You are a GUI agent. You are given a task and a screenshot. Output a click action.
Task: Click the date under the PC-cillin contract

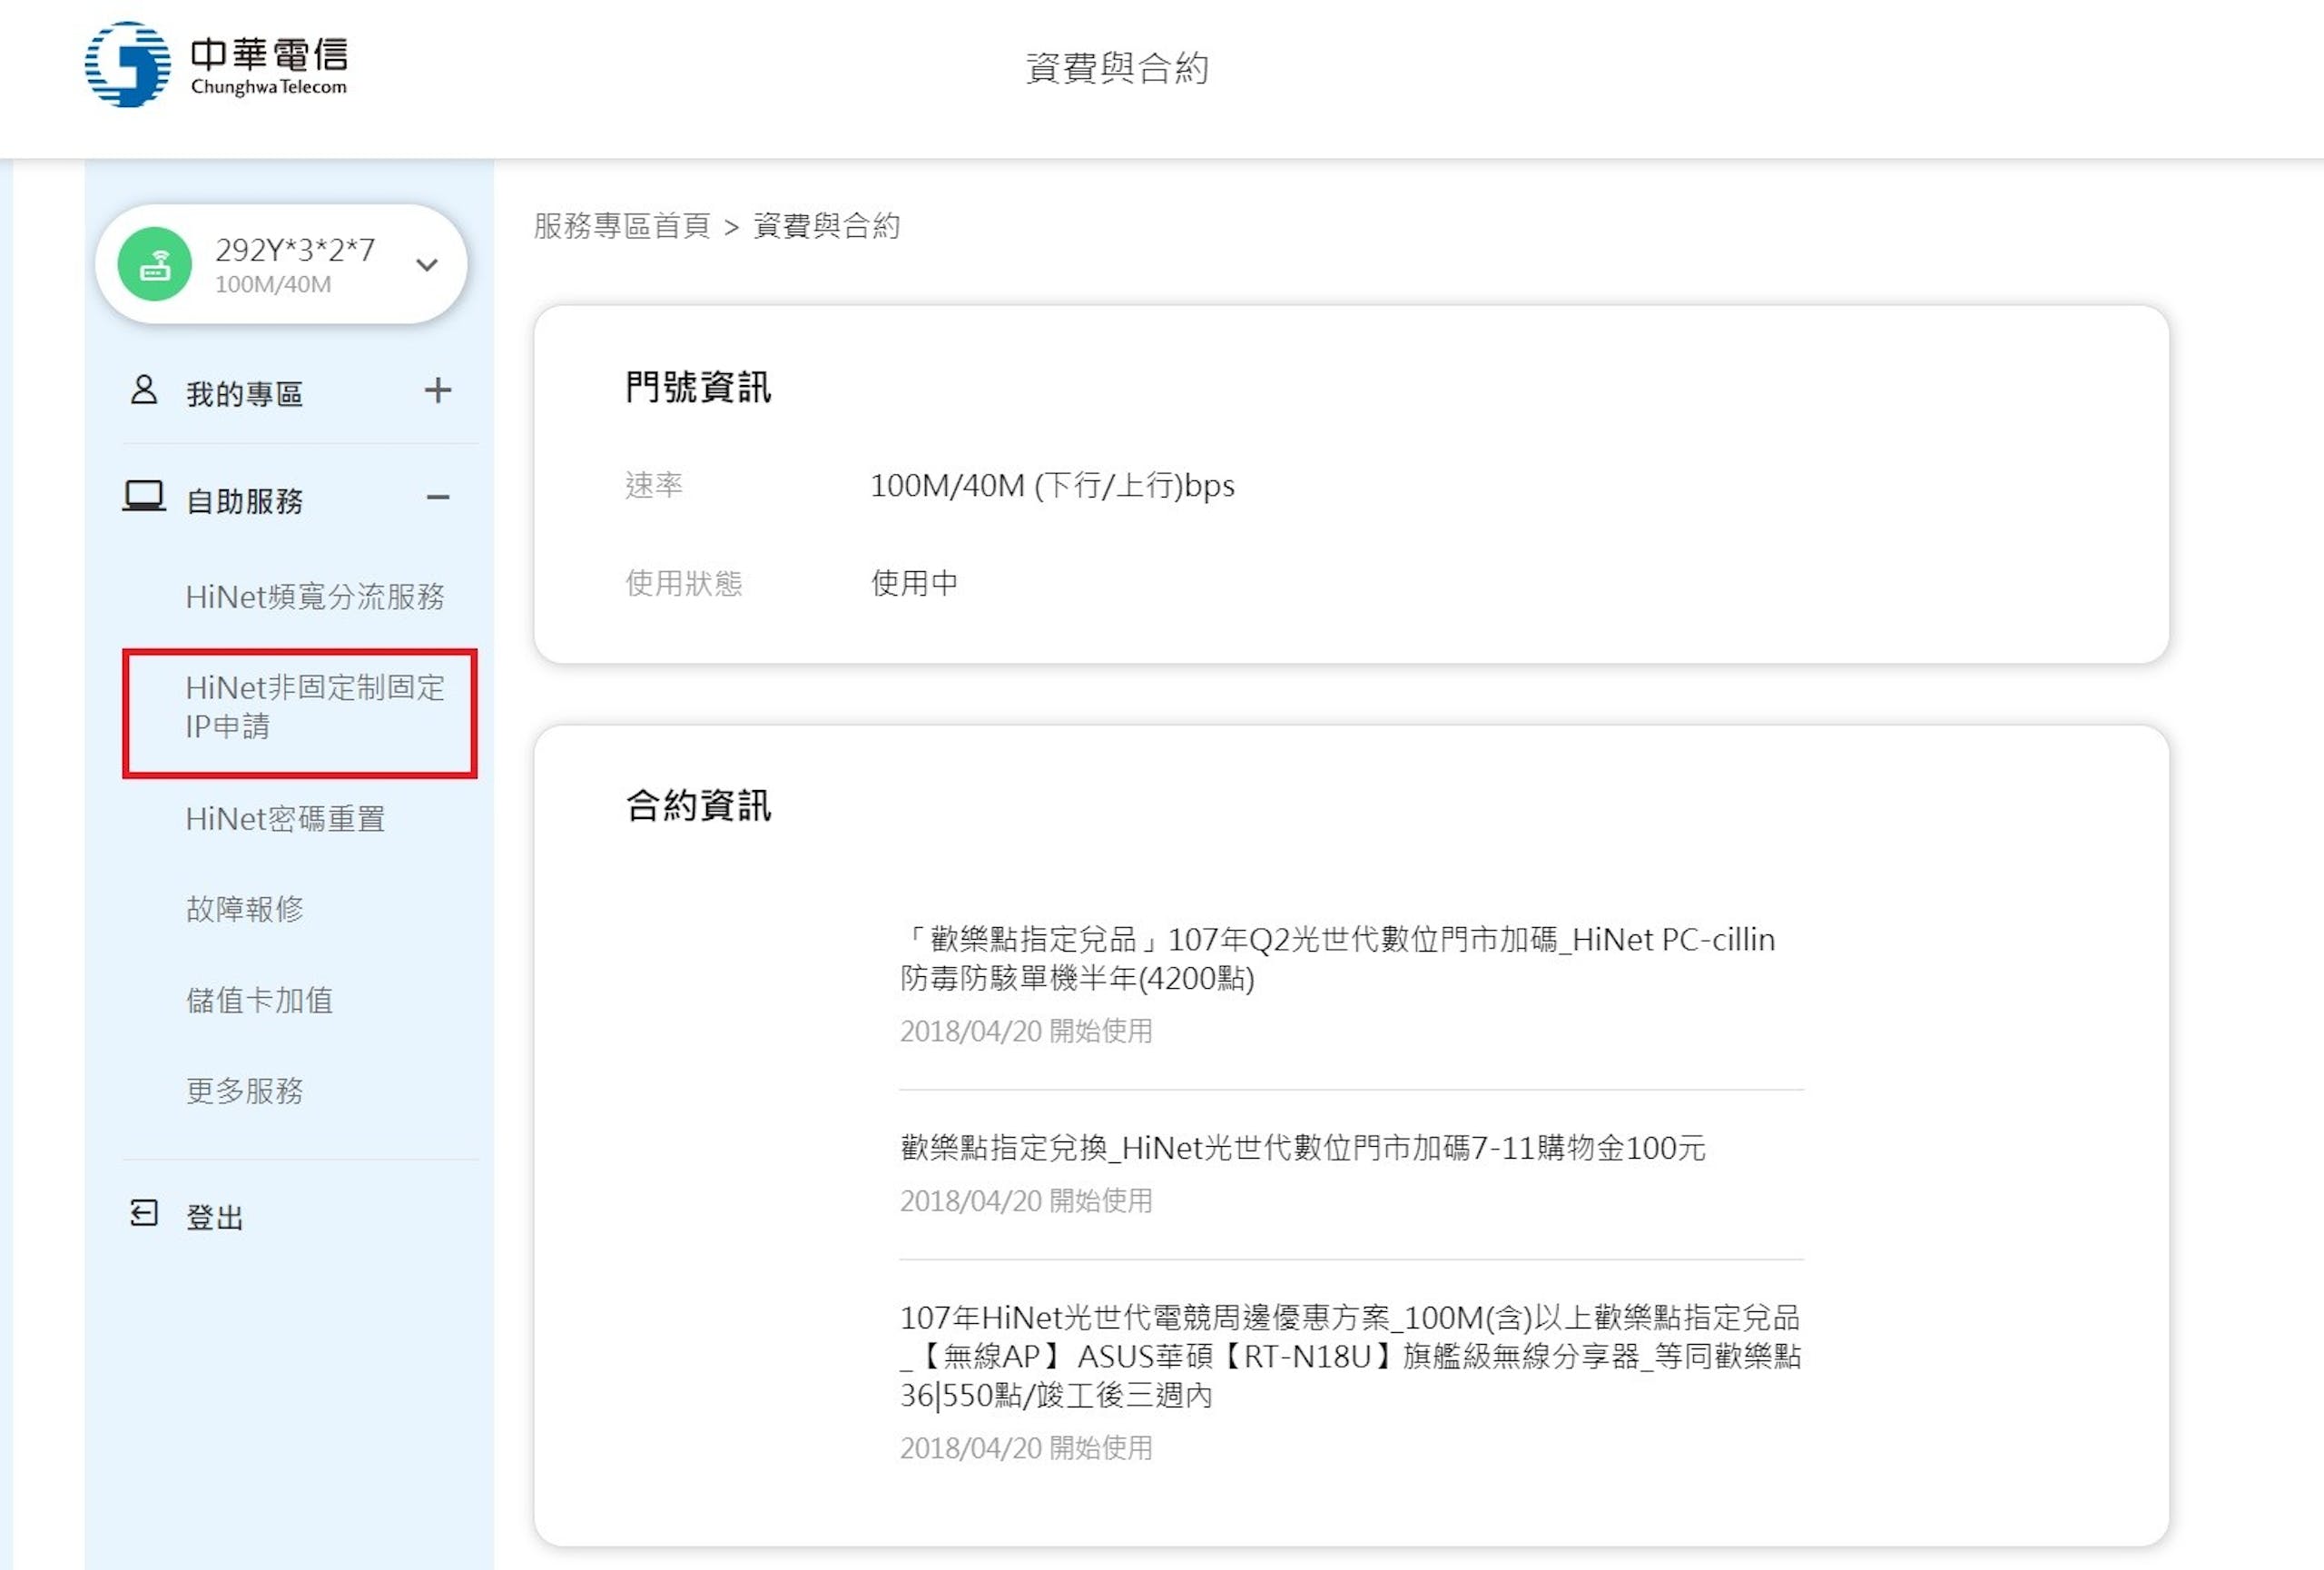pos(1026,1031)
